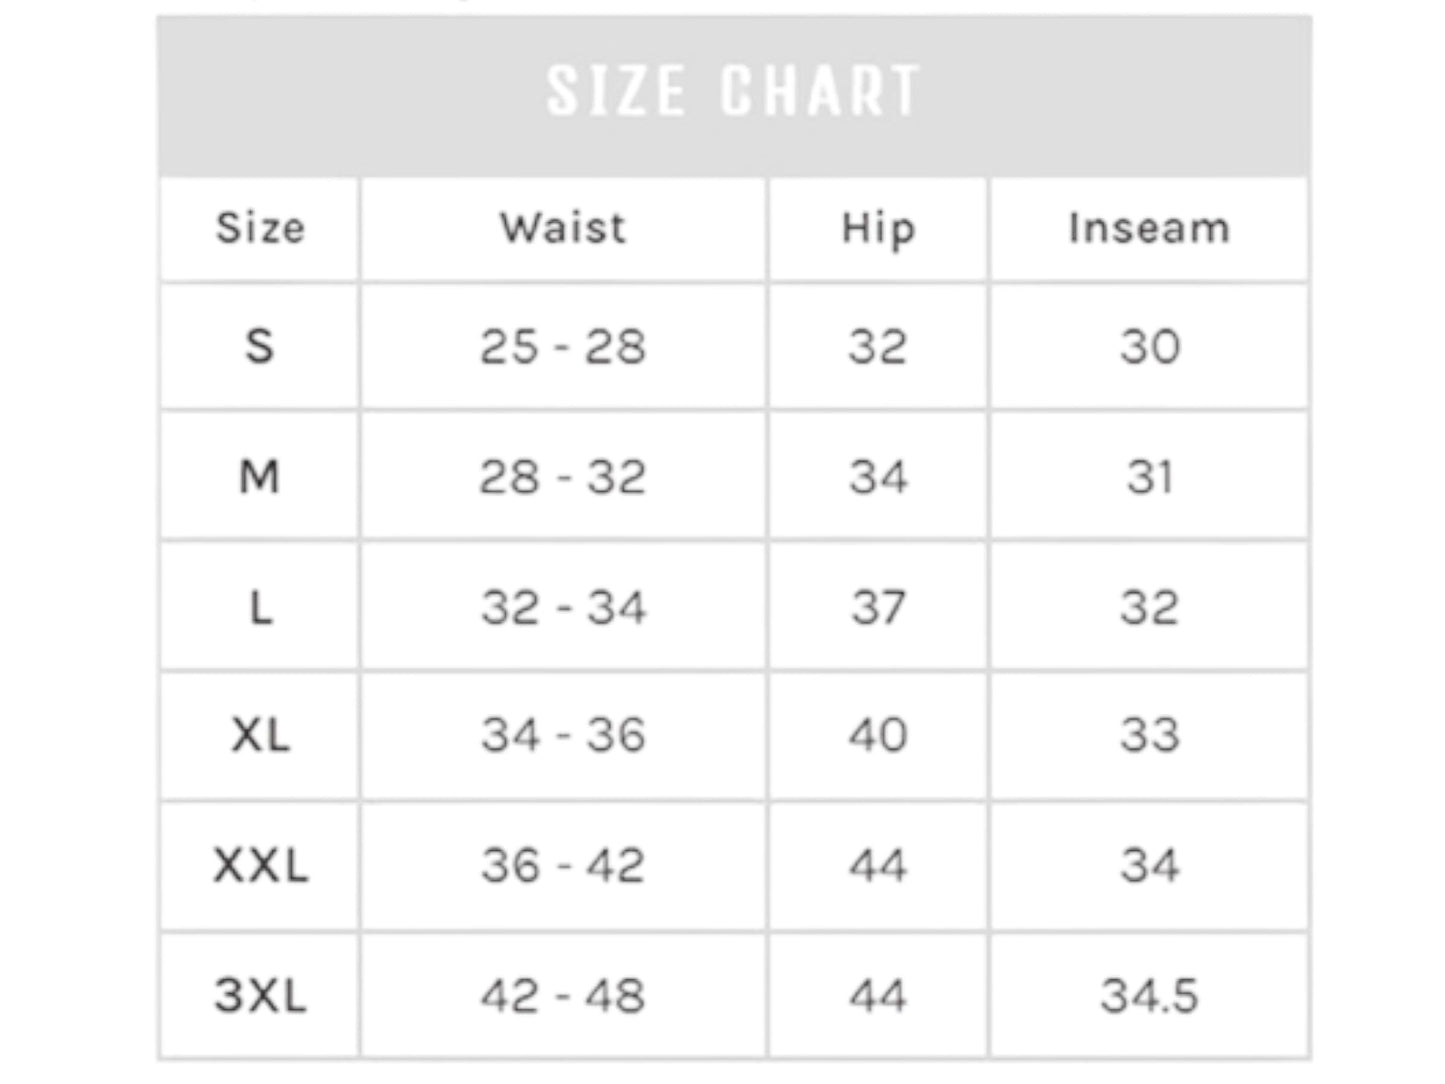Image resolution: width=1445 pixels, height=1084 pixels.
Task: Click hip value 40 in XL row
Action: [878, 736]
